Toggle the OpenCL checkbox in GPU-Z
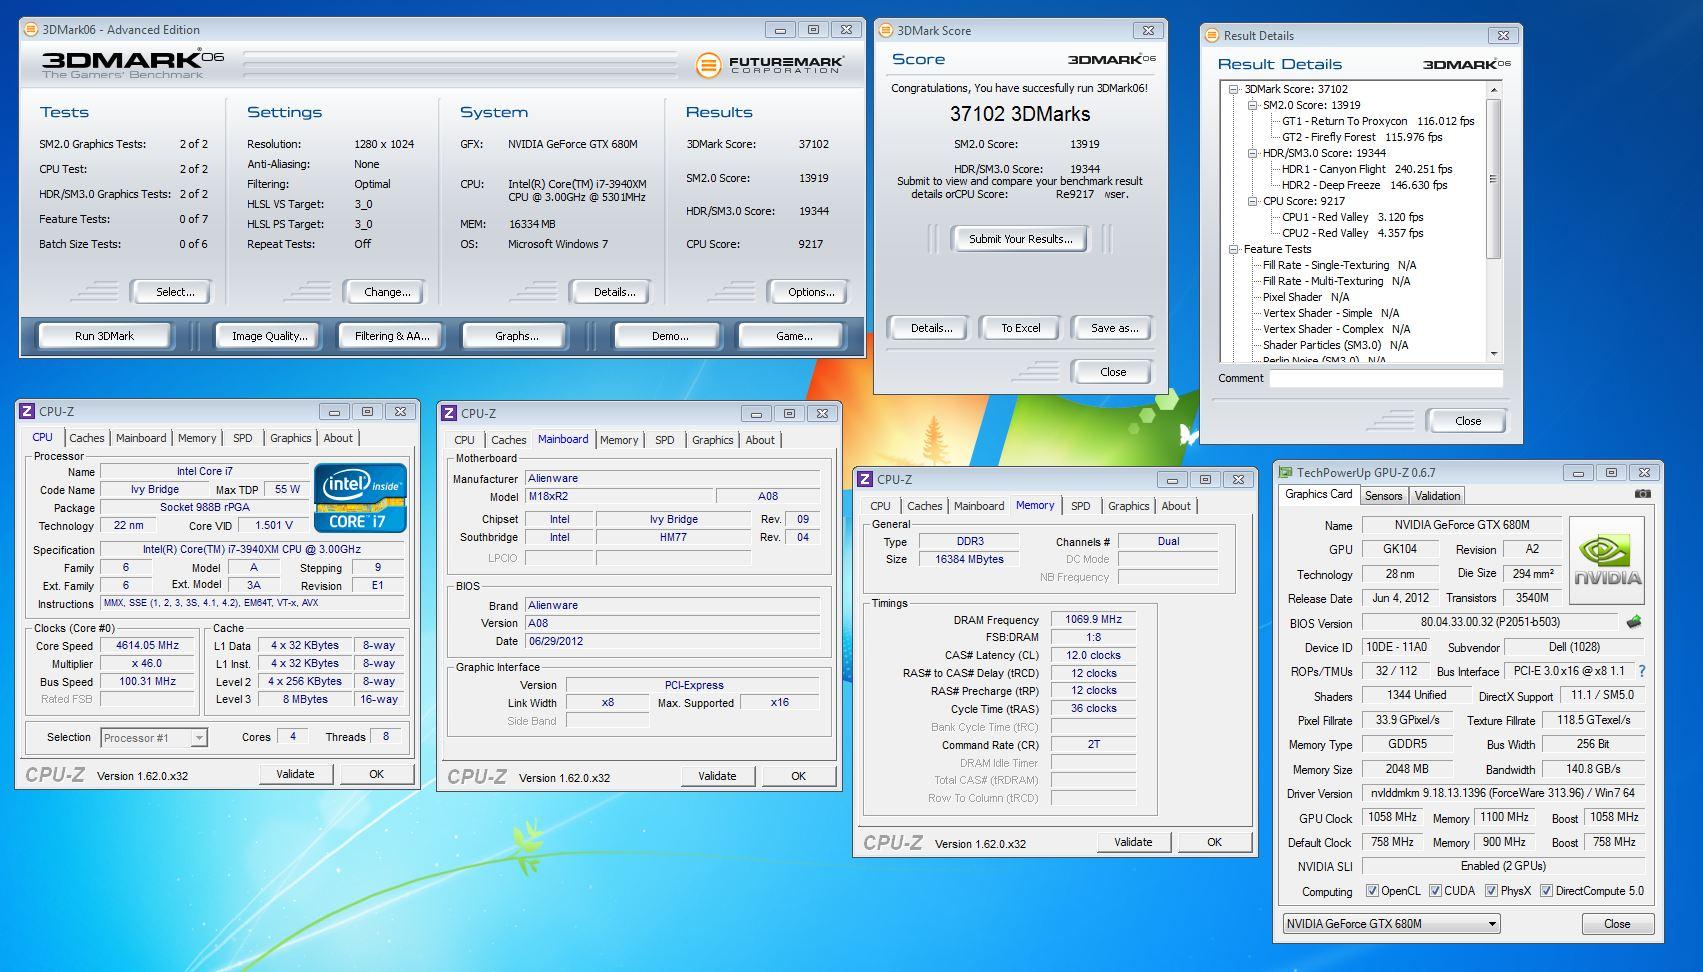Screen dimensions: 1703x972 pyautogui.click(x=1373, y=890)
